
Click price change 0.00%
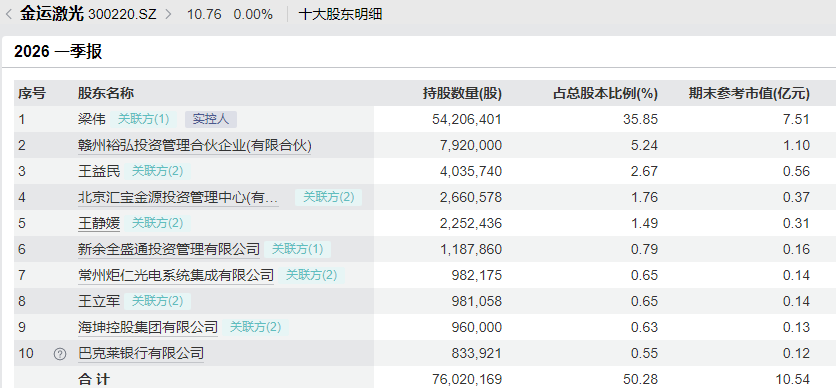click(253, 14)
